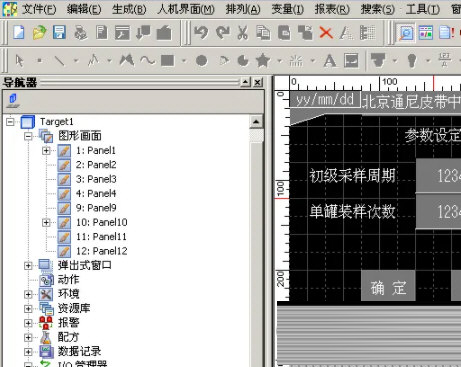
Task: Expand the 弹出式窗口 node
Action: [28, 266]
